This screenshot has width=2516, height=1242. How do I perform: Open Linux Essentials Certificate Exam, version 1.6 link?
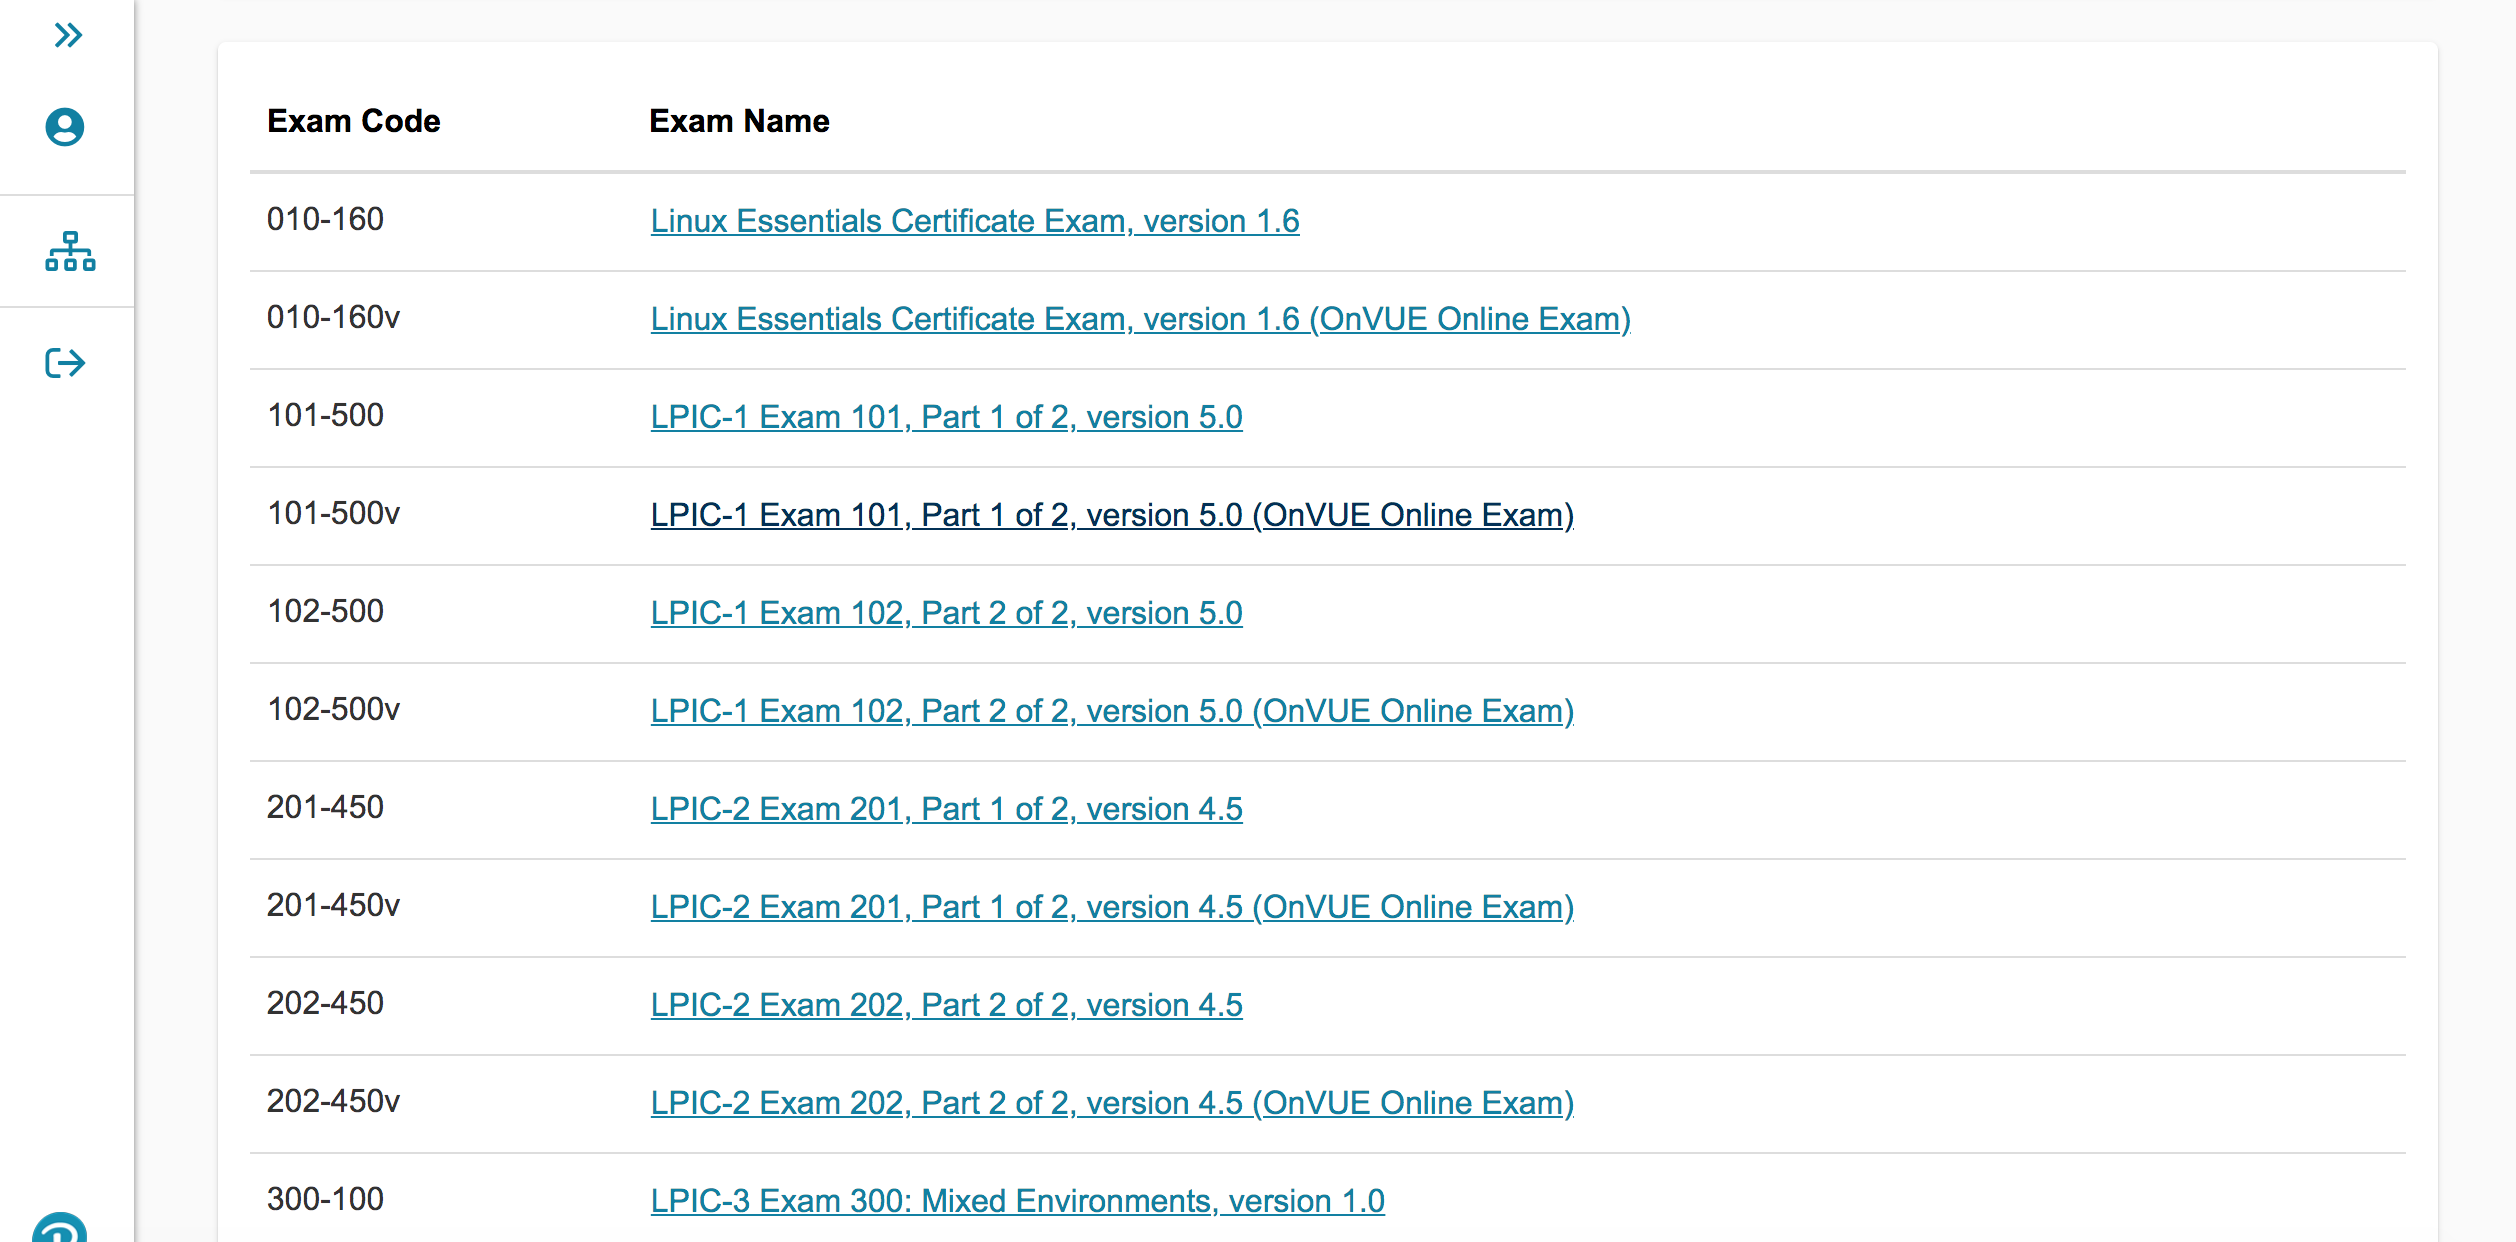click(975, 221)
